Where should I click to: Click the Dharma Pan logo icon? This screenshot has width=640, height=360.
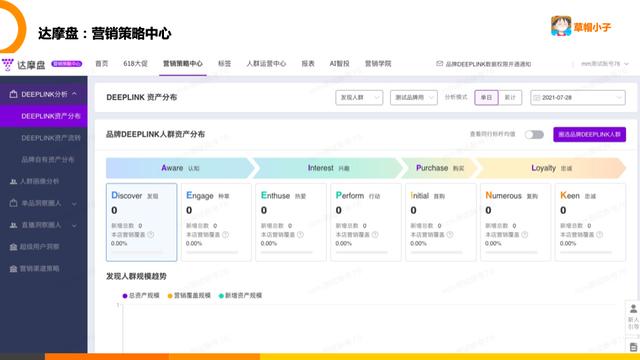[8, 64]
